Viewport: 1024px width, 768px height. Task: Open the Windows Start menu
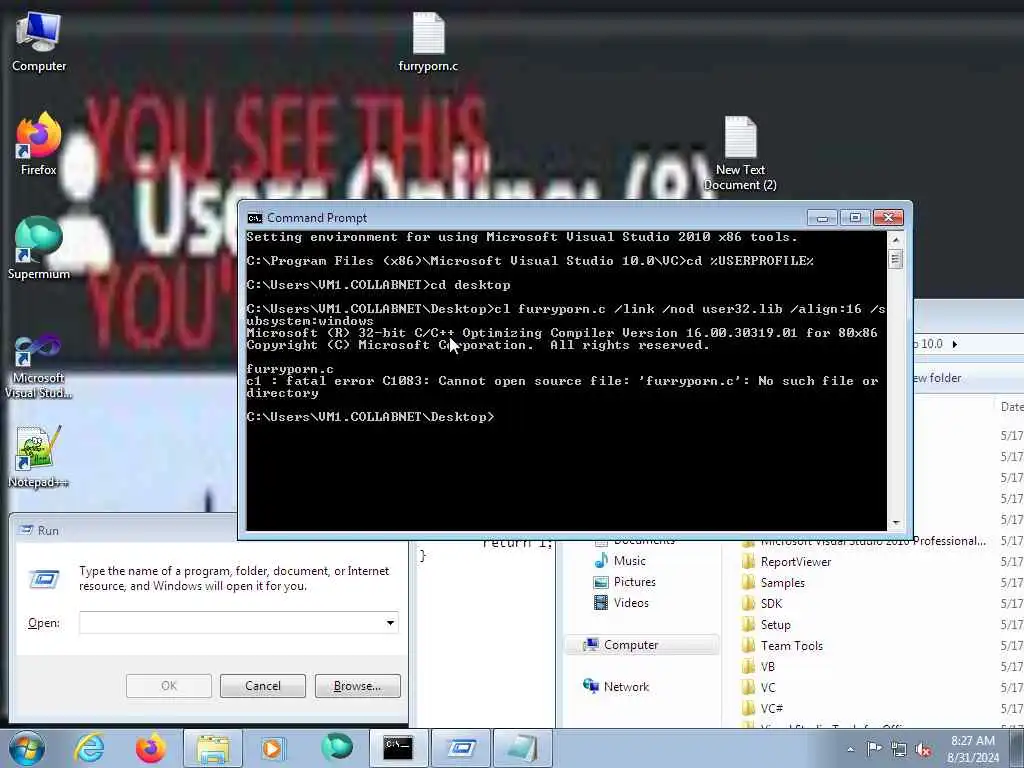pos(27,748)
